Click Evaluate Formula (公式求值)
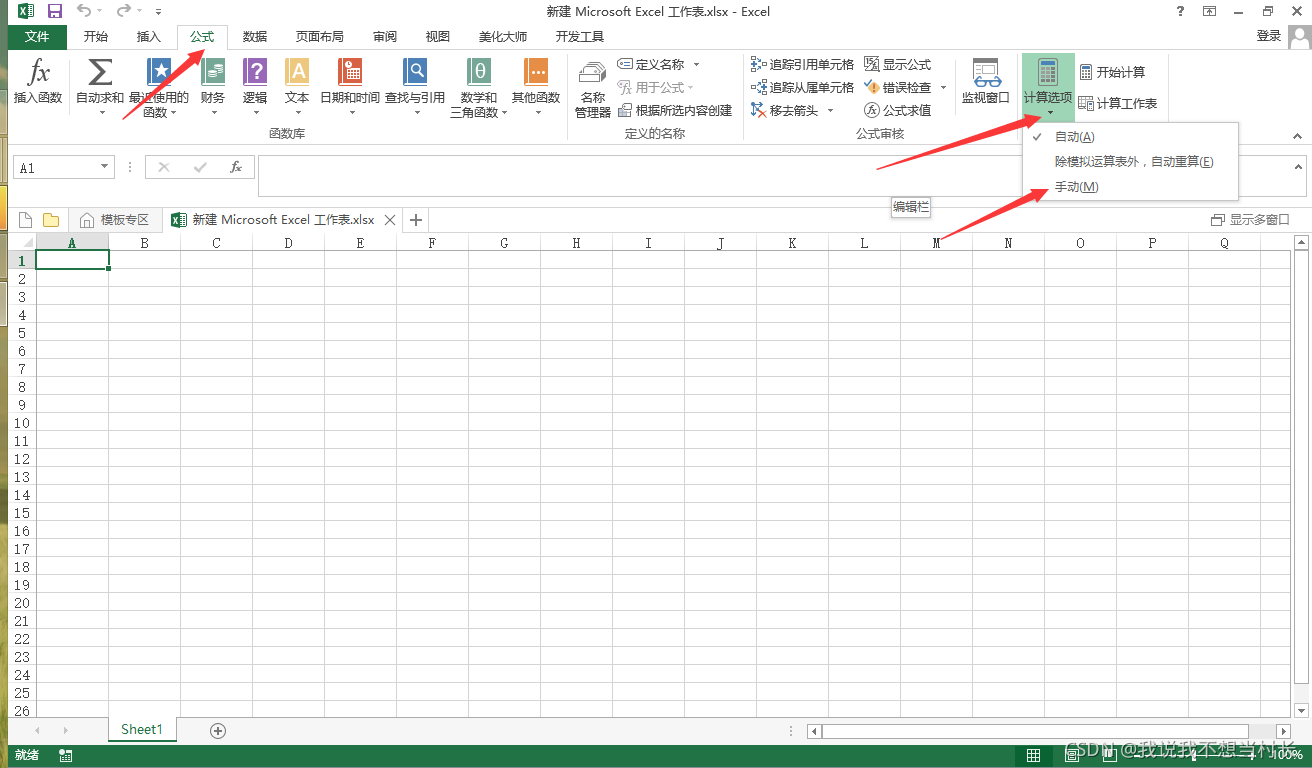 897,110
